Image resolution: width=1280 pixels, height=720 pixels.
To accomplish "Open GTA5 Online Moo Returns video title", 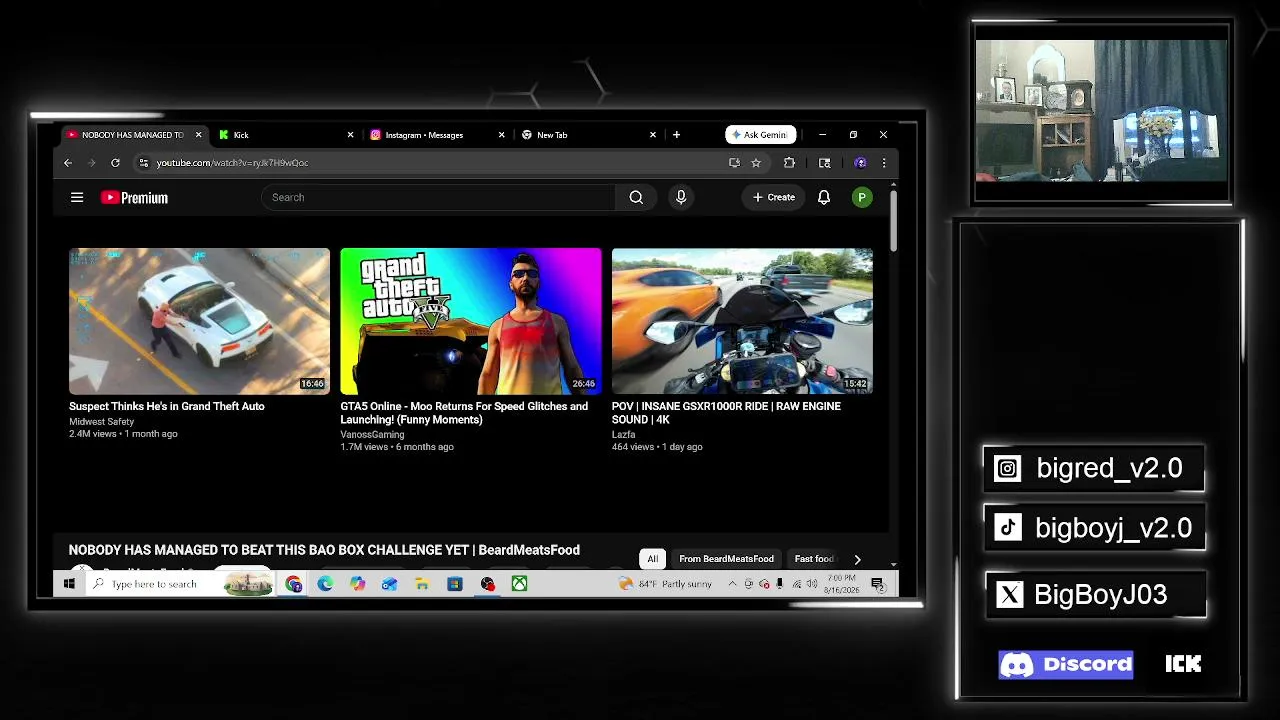I will pos(464,413).
